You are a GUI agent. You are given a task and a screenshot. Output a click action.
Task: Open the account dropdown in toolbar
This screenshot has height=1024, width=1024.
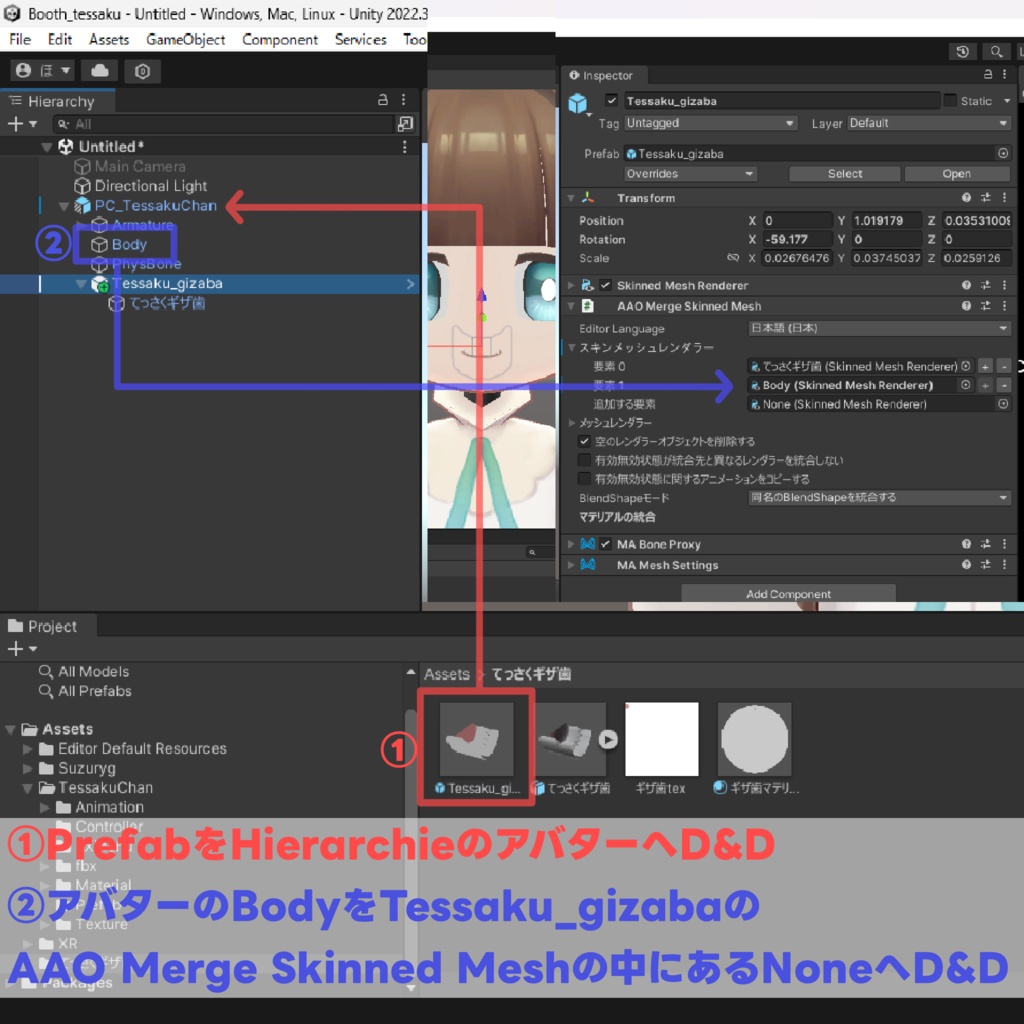(43, 71)
